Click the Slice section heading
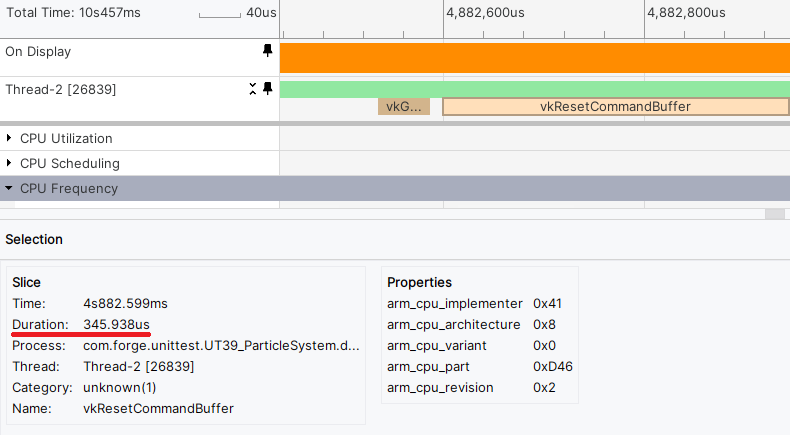The image size is (790, 435). click(x=26, y=282)
